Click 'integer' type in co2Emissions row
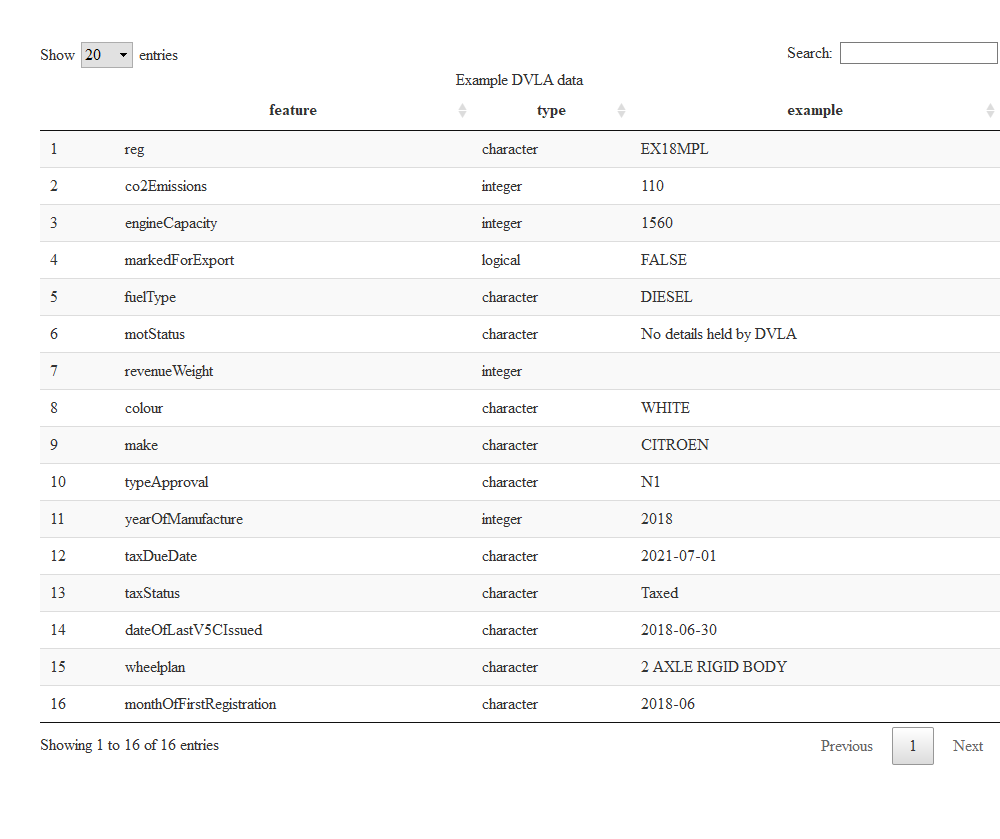The image size is (1000, 839). (501, 186)
